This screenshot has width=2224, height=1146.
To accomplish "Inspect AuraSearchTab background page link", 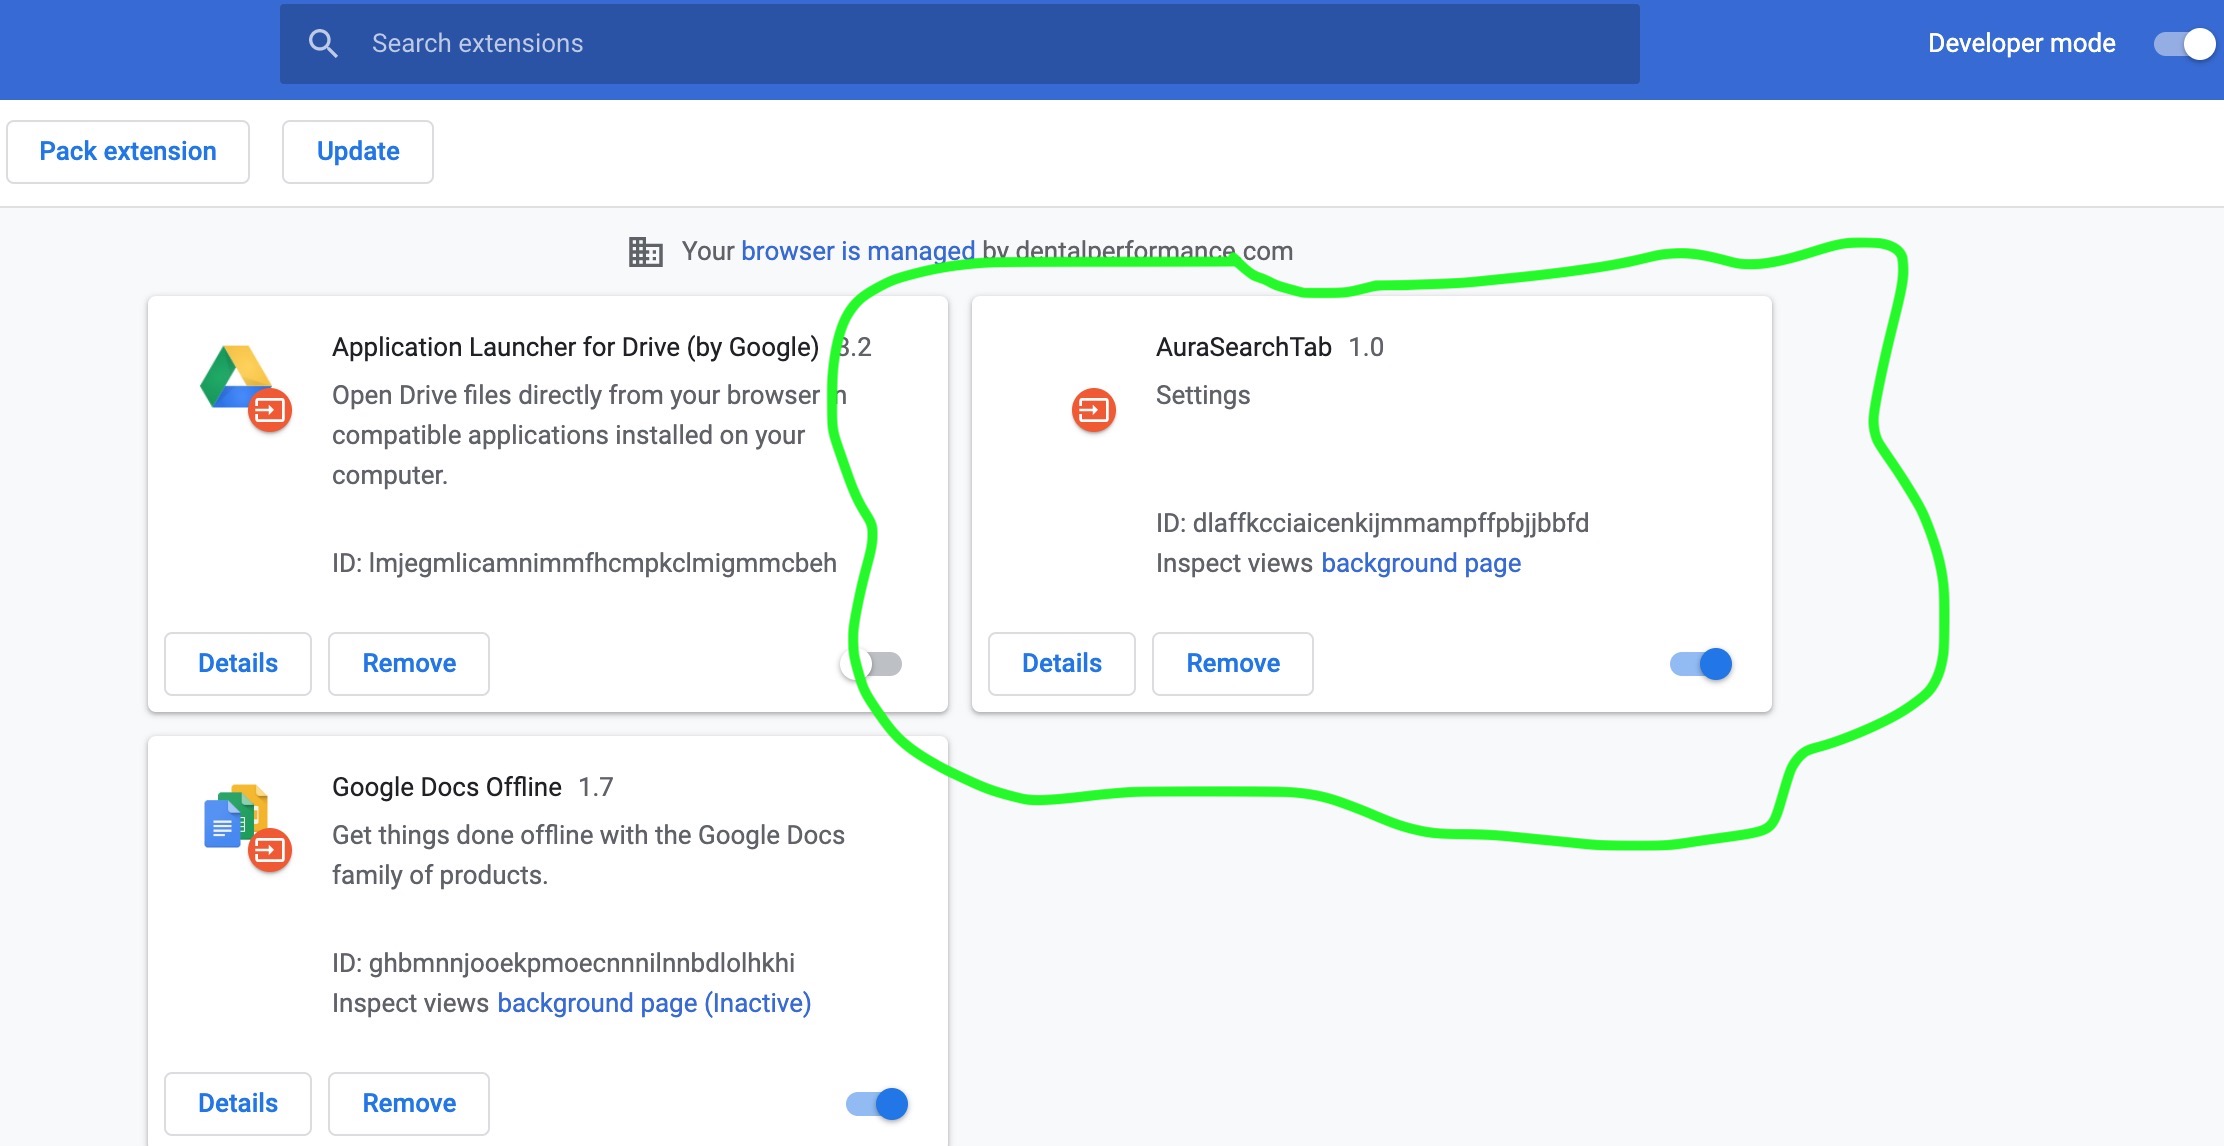I will pos(1421,563).
